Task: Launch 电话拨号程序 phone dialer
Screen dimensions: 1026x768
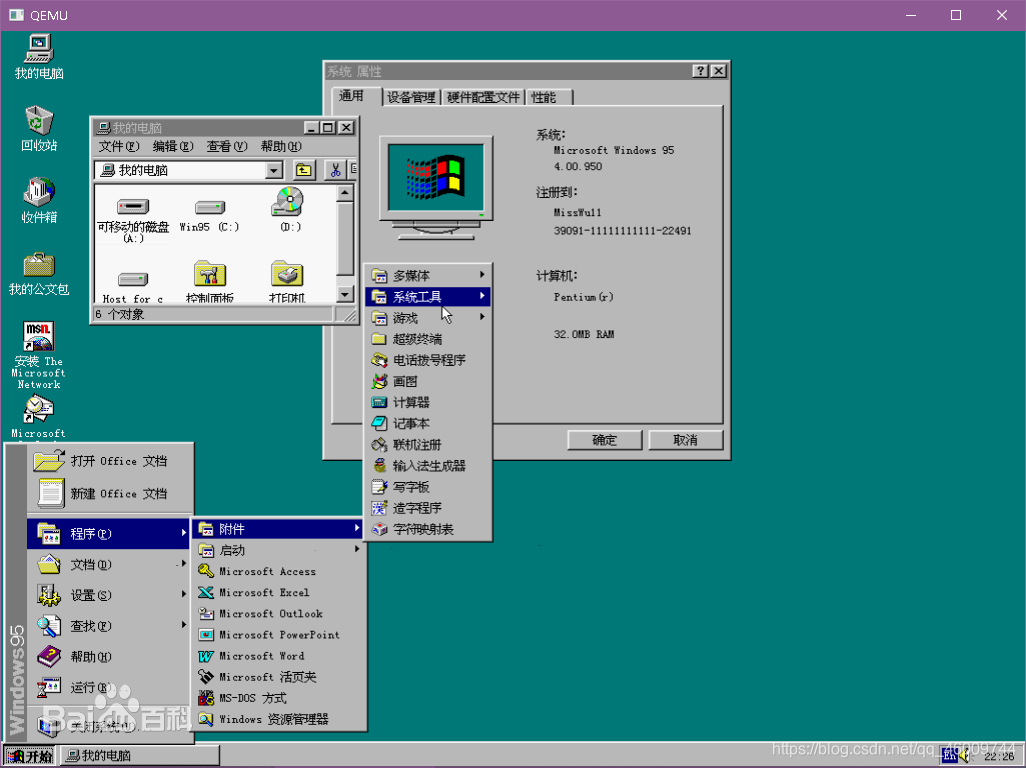Action: (429, 360)
